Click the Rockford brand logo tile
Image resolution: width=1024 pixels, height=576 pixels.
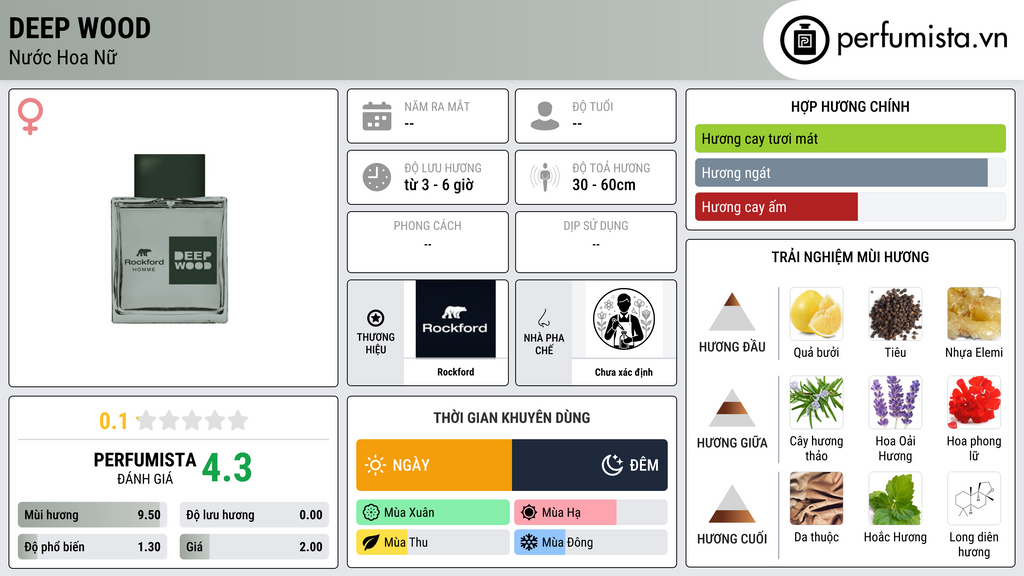pyautogui.click(x=455, y=319)
